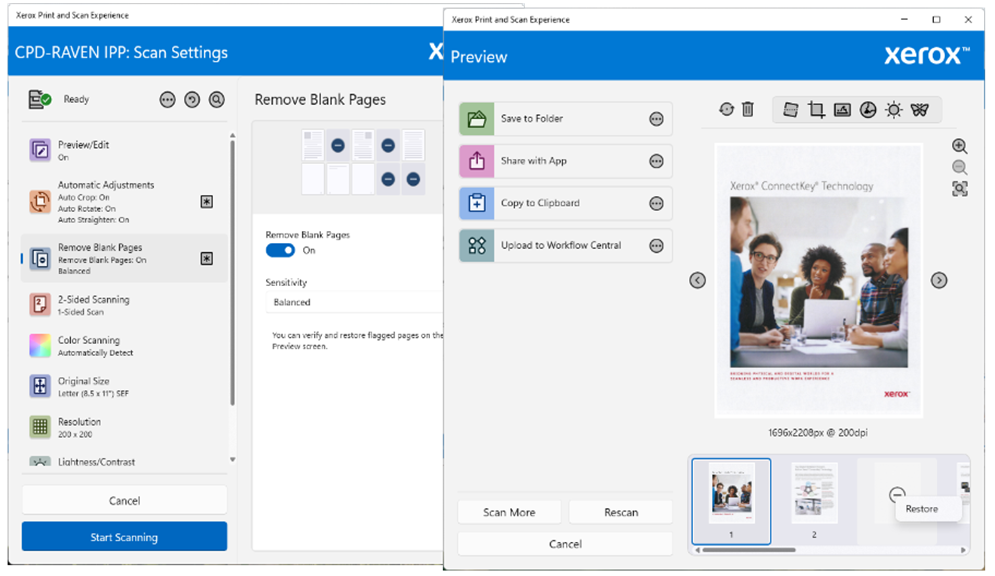Select the crop tool icon
This screenshot has height=576, width=995.
tap(816, 110)
